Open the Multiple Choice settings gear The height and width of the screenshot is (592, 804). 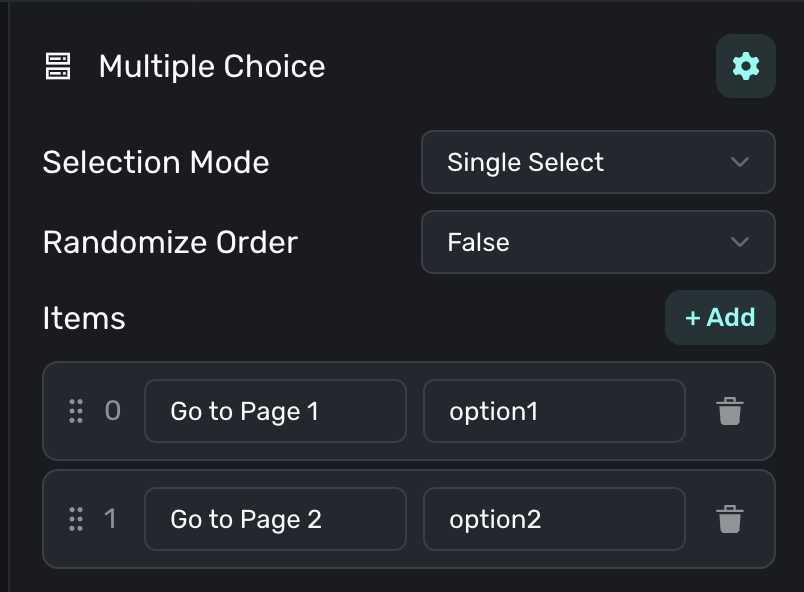point(745,67)
